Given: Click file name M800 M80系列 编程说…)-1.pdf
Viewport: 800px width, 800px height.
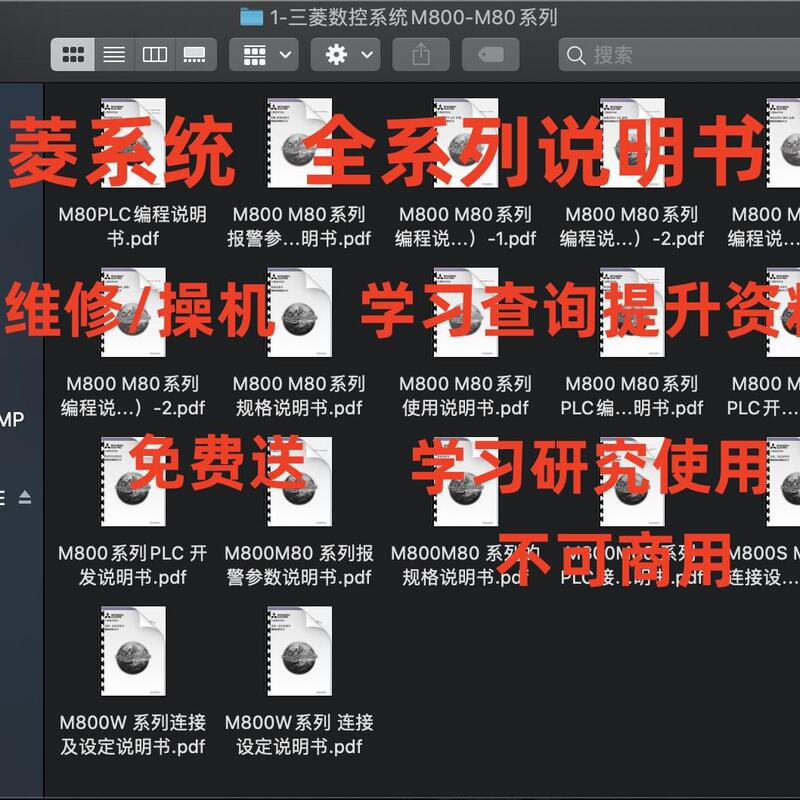Looking at the screenshot, I should 465,226.
